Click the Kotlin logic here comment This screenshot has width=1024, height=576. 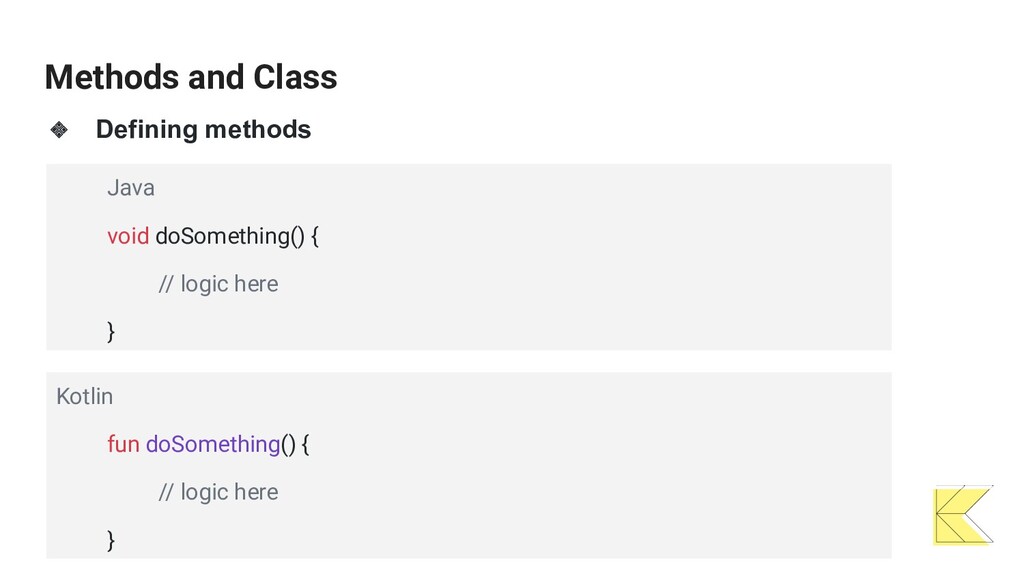218,492
